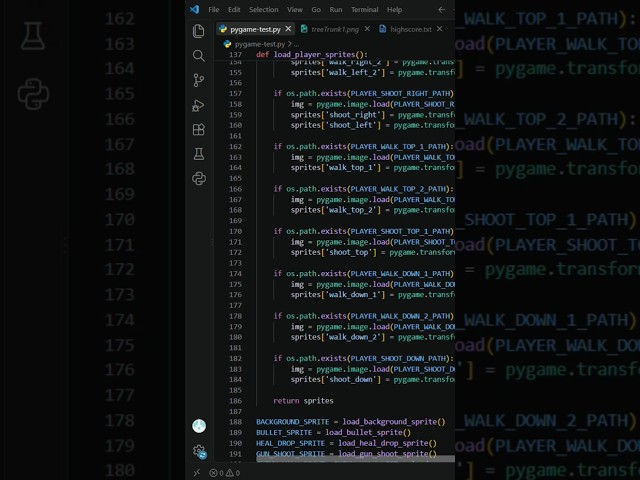
Task: Open the Go menu
Action: click(x=316, y=9)
